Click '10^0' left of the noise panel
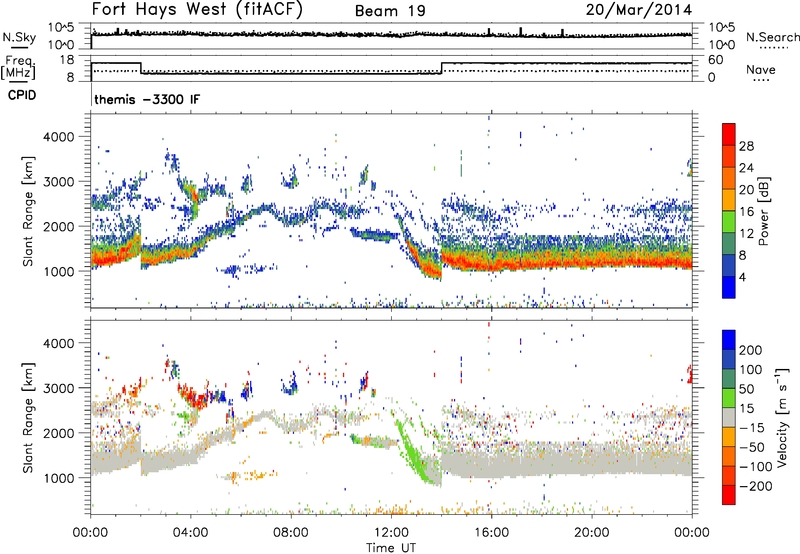Viewport: 800px width, 554px height. coord(61,45)
